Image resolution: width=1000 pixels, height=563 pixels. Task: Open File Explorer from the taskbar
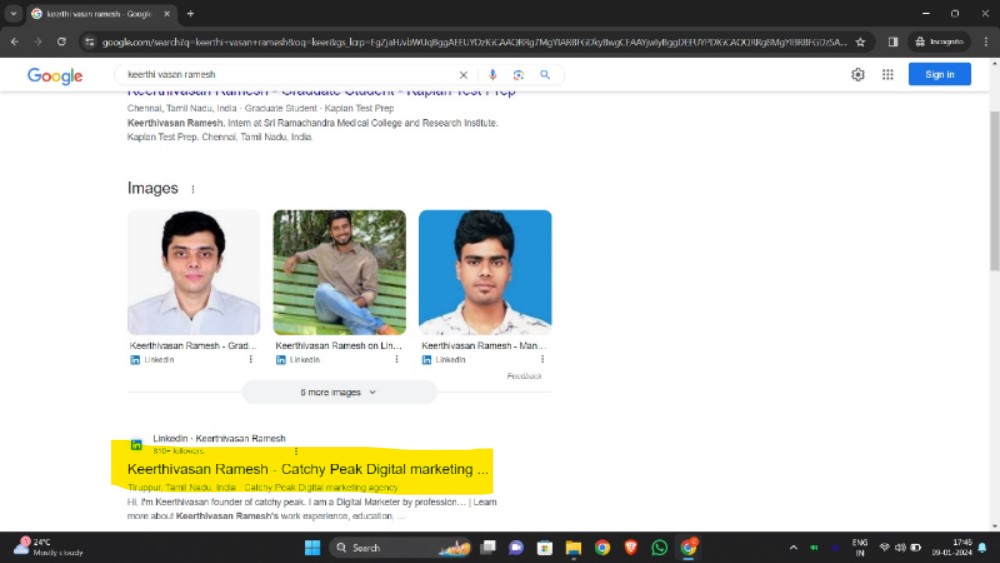573,548
